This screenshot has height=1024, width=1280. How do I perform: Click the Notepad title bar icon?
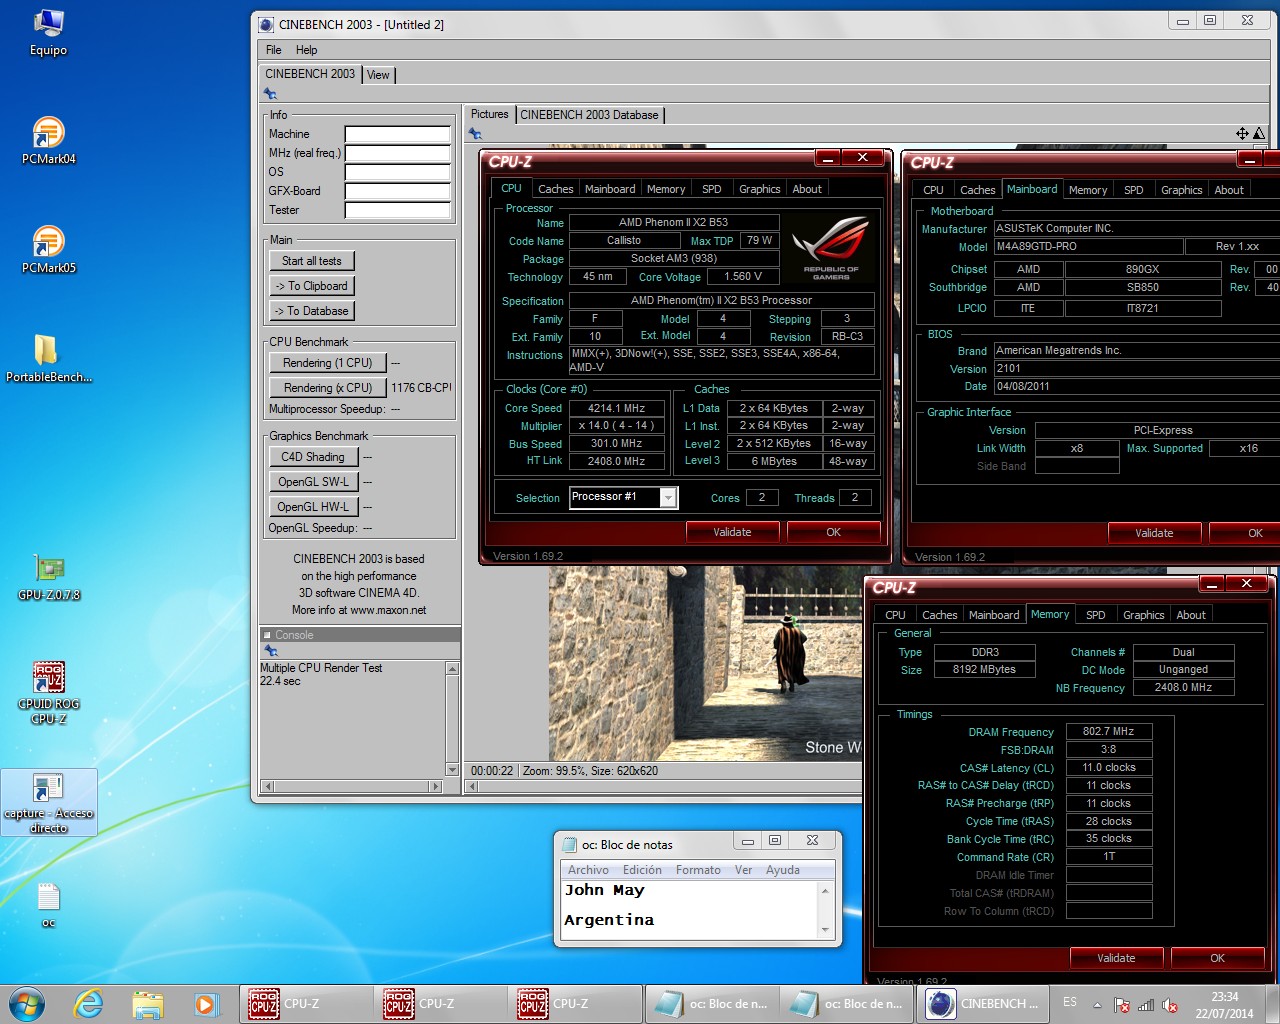pos(570,845)
